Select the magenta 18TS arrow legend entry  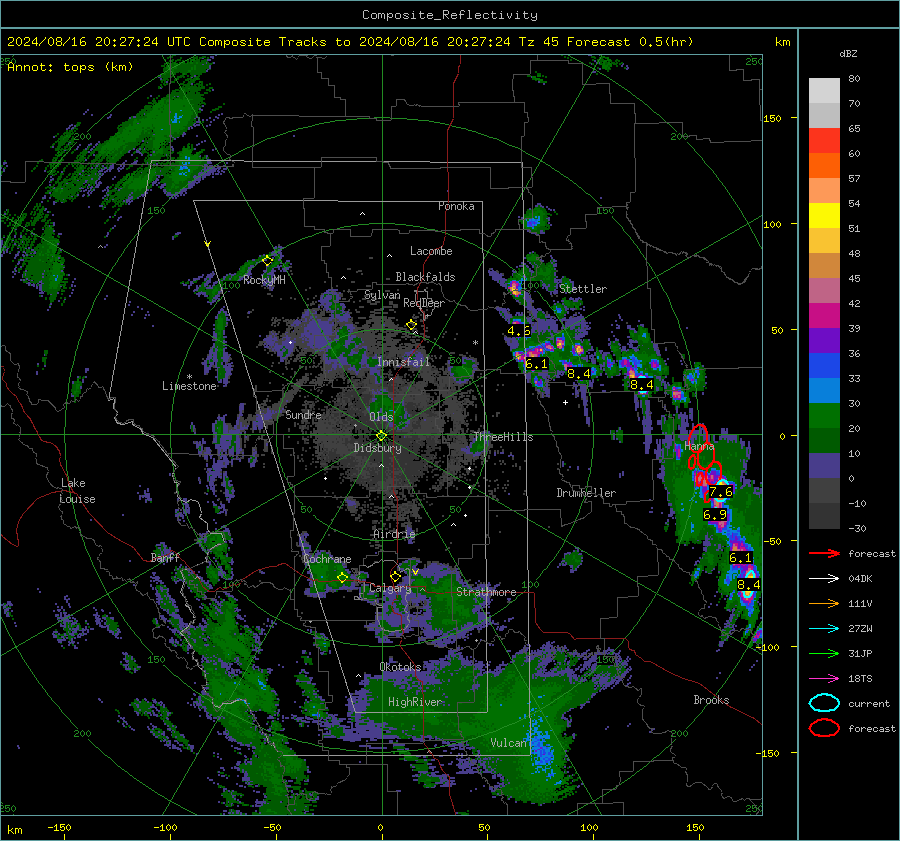(824, 679)
